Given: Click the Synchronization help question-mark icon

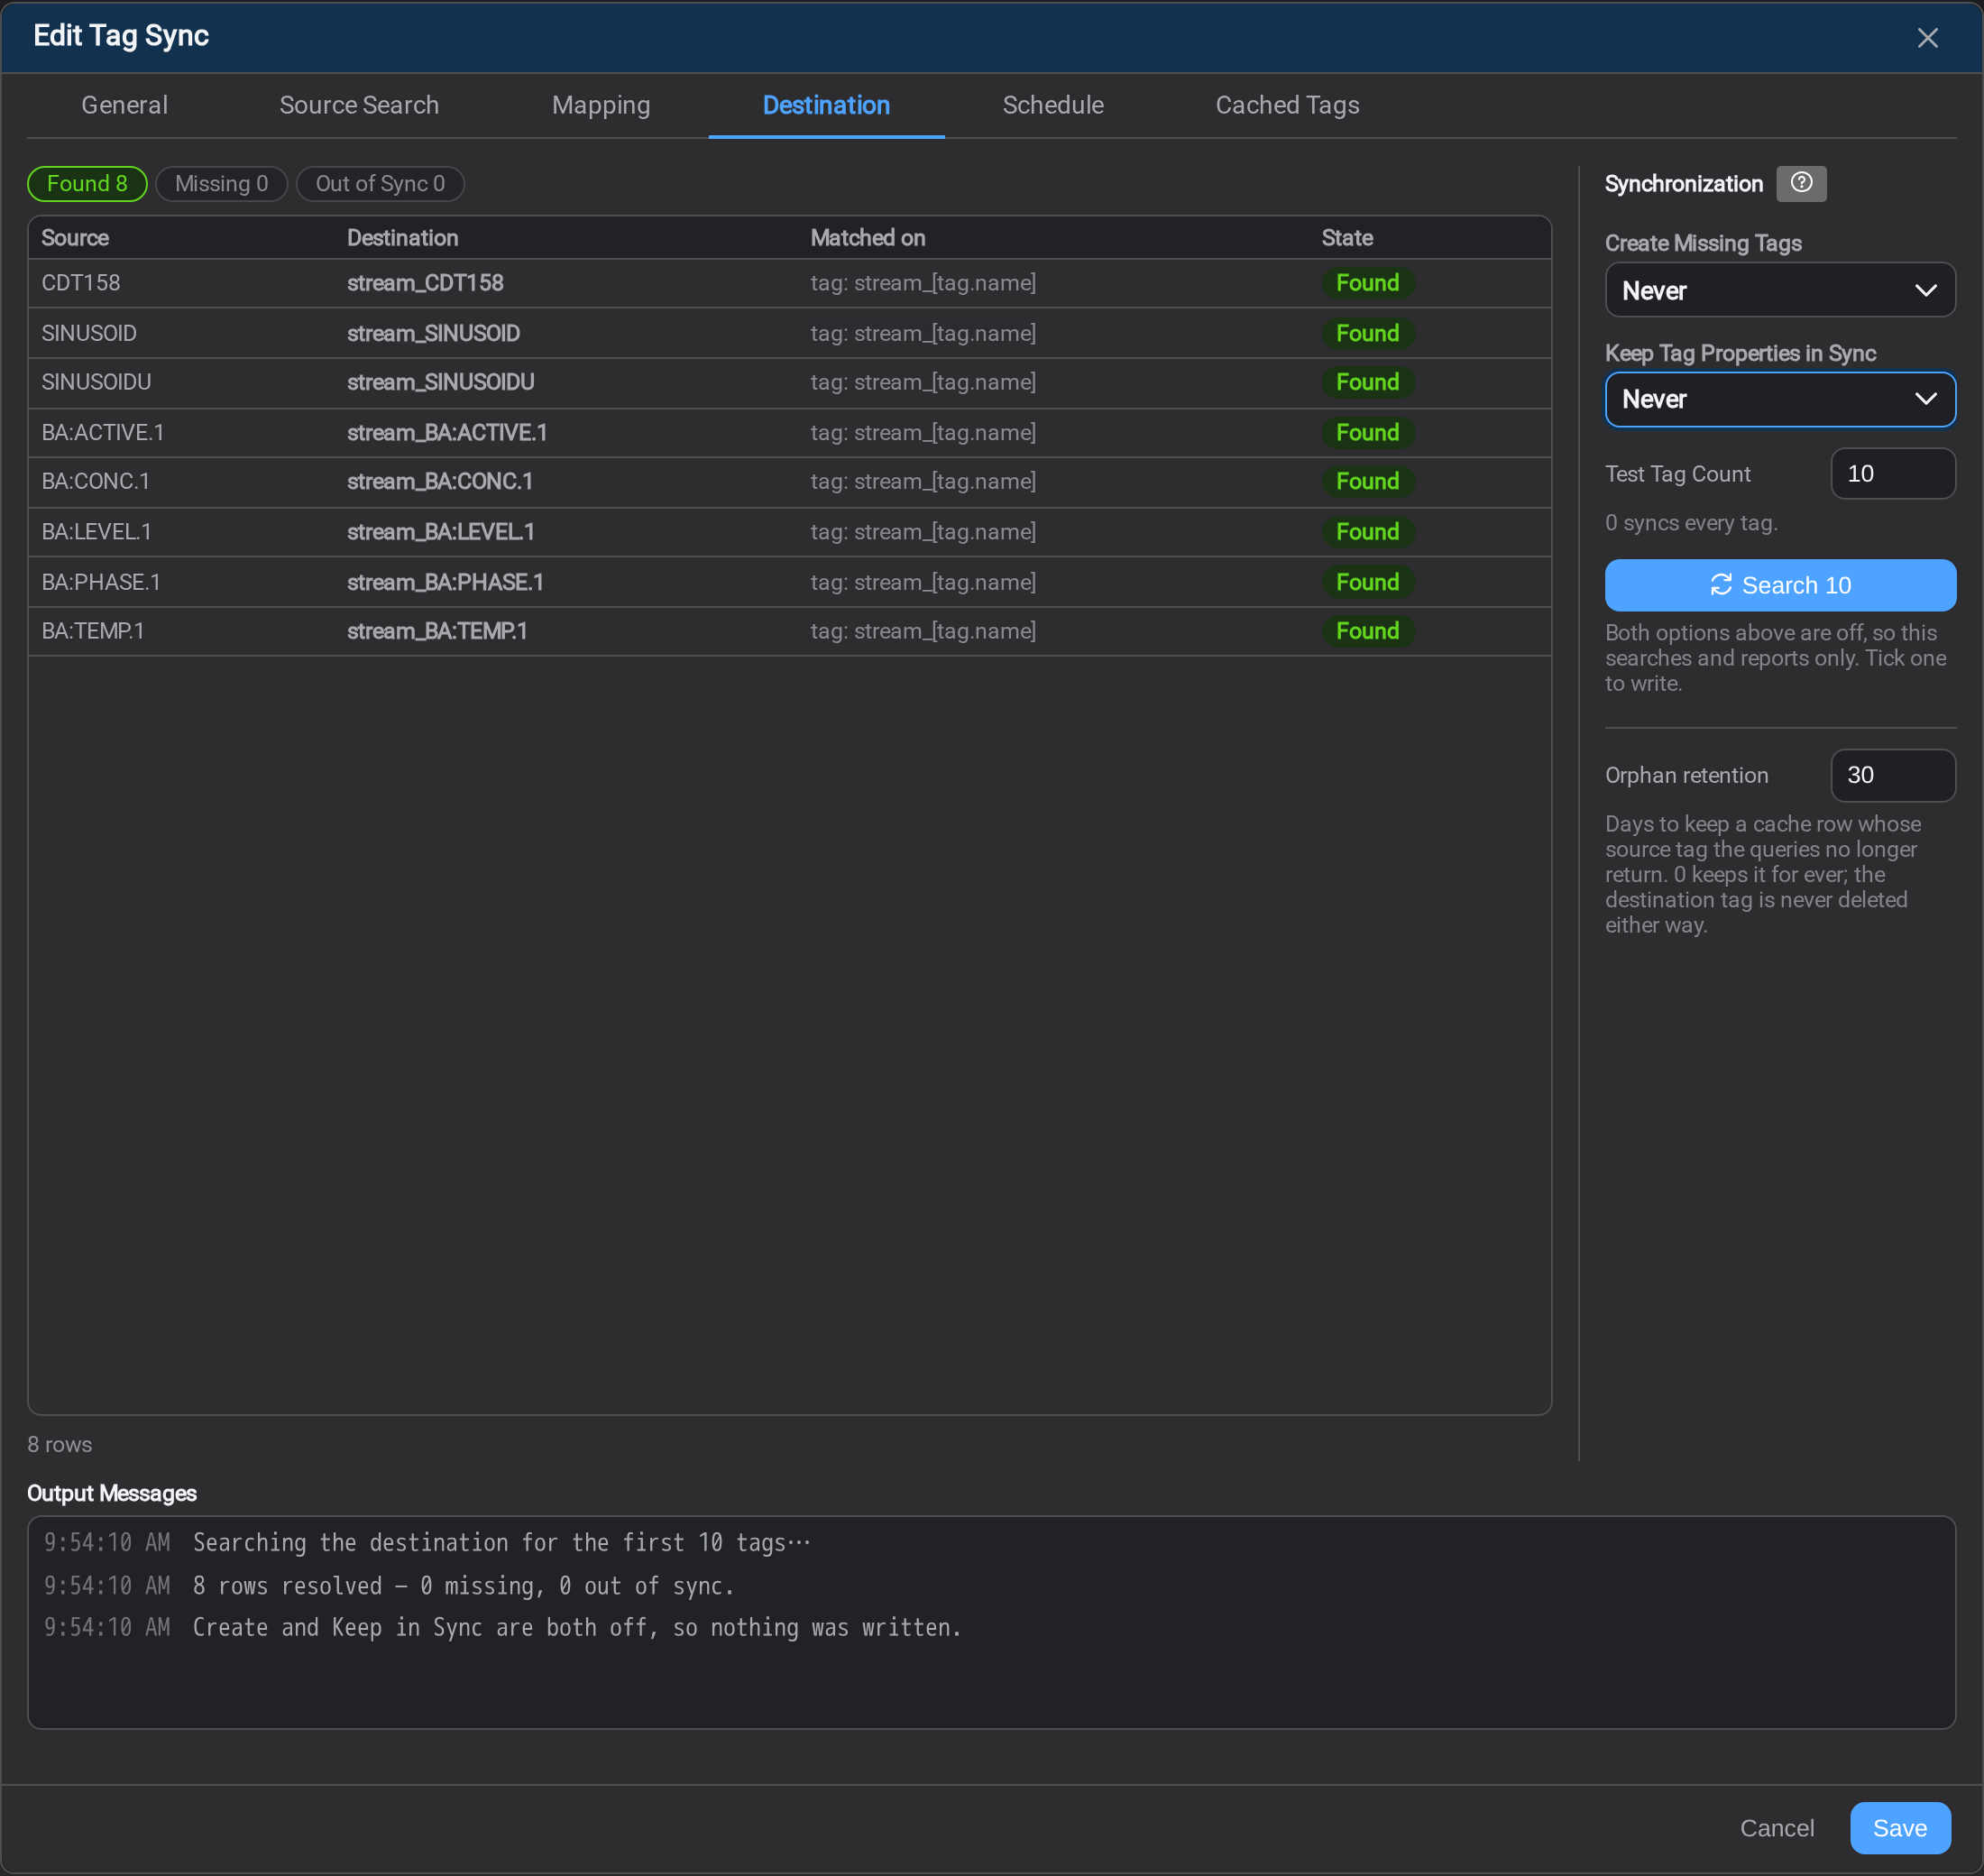Looking at the screenshot, I should point(1800,183).
